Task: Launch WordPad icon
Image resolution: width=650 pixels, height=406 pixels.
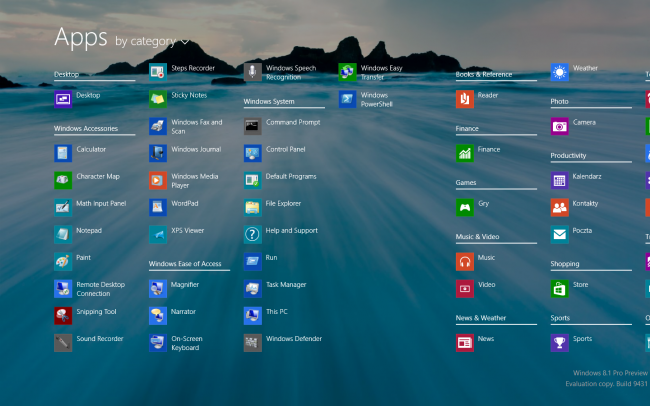Action: click(x=158, y=207)
